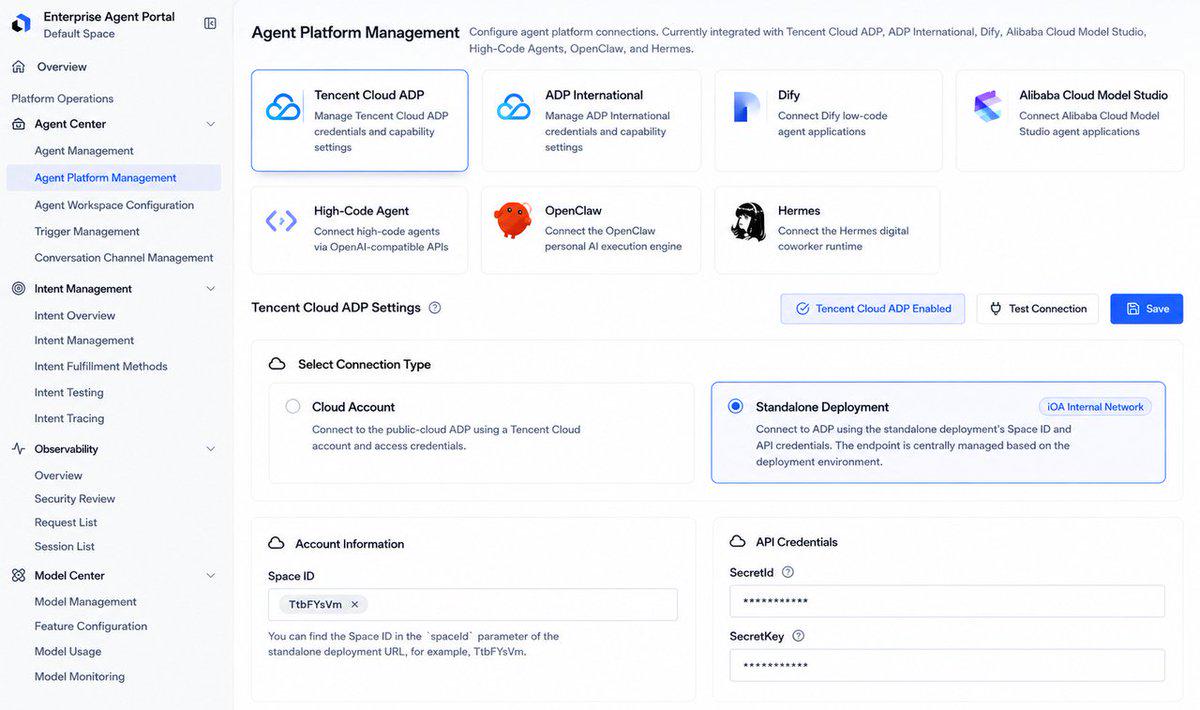Viewport: 1200px width, 710px height.
Task: Click the Tencent Cloud ADP cloud logo
Action: (283, 107)
